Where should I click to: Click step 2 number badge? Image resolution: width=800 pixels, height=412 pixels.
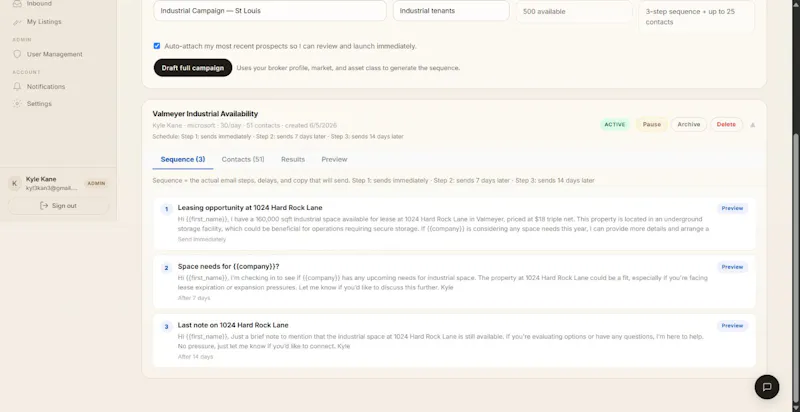coord(166,268)
